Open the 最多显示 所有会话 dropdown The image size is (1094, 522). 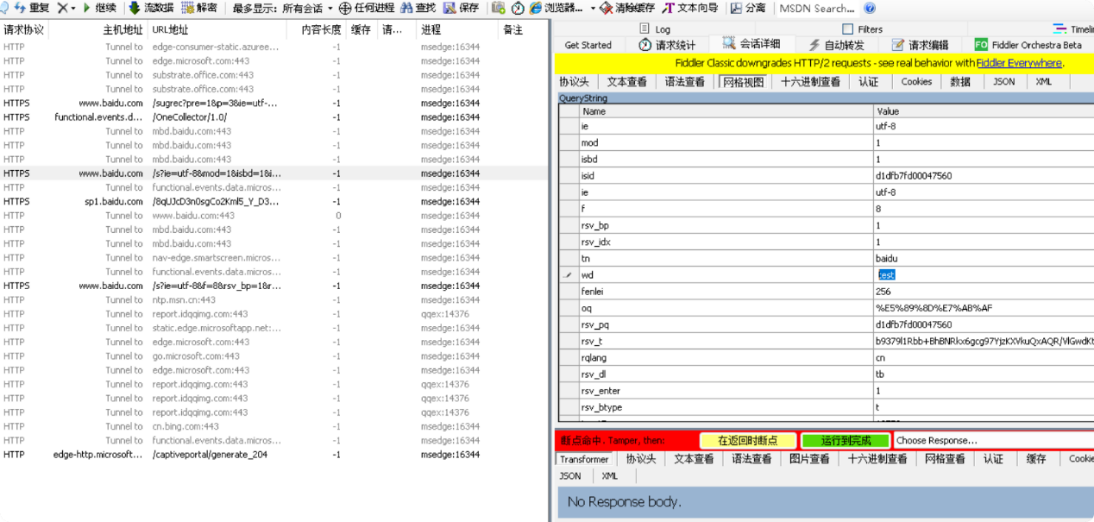click(x=283, y=8)
